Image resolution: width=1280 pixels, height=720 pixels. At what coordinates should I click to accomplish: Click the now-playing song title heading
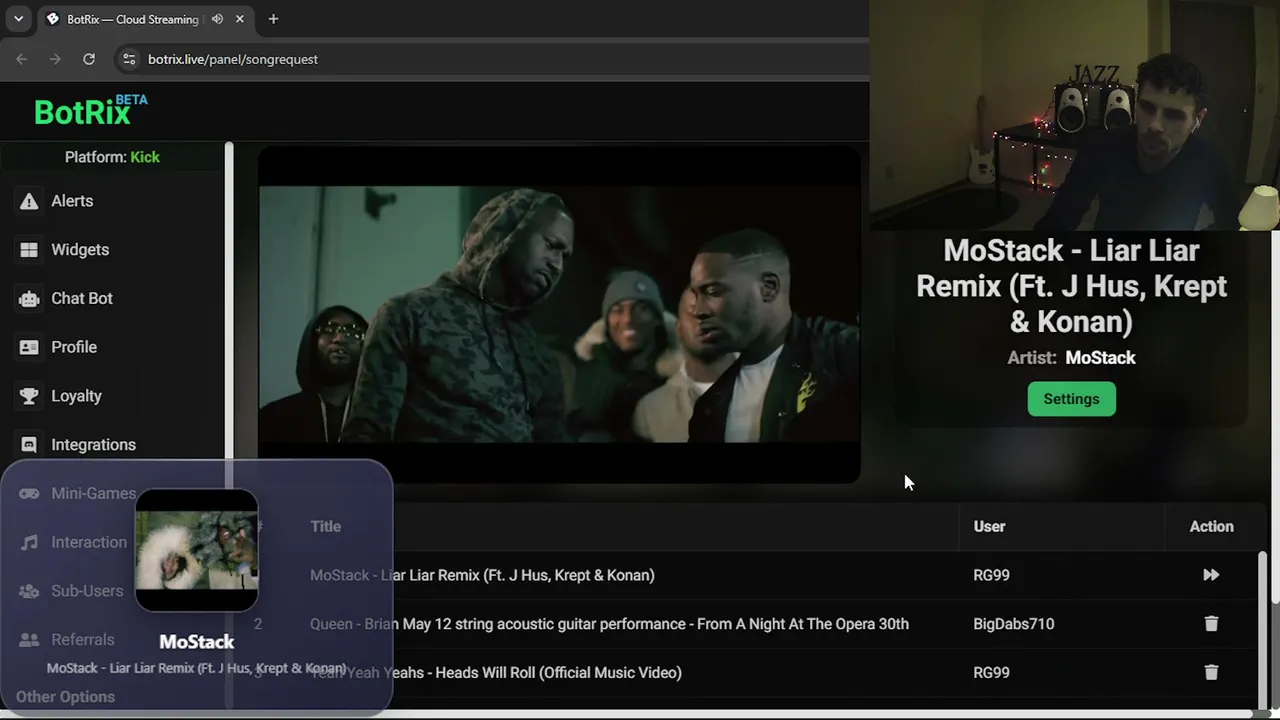(1071, 286)
